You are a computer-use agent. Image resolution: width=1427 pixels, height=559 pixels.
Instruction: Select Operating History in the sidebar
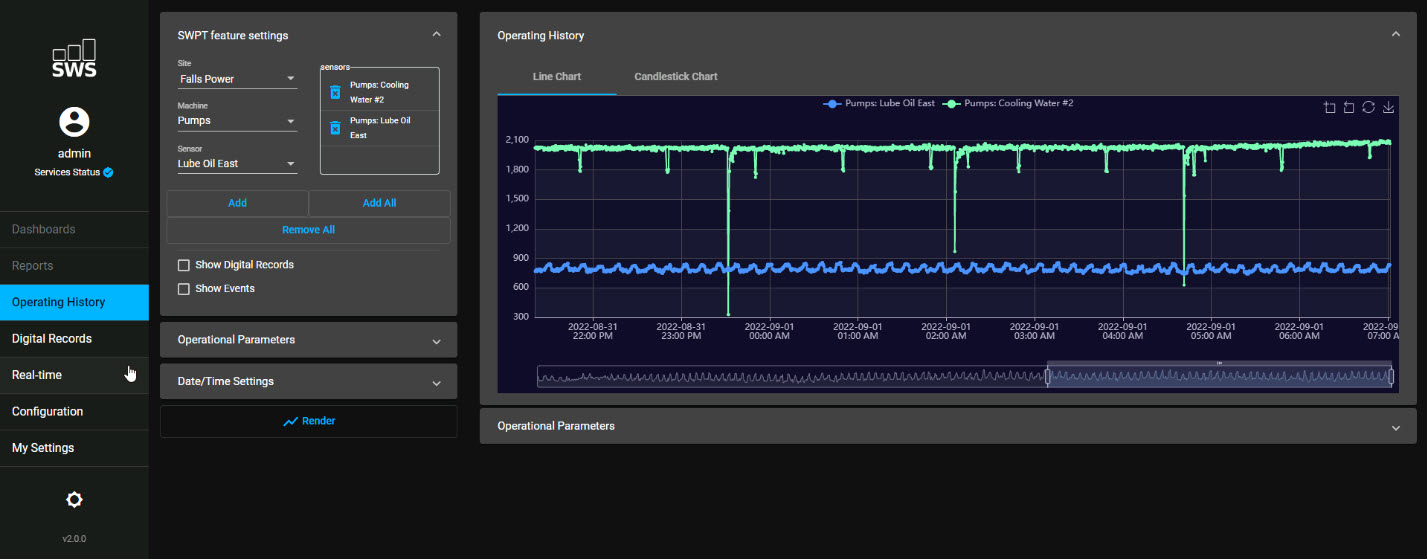pos(74,302)
